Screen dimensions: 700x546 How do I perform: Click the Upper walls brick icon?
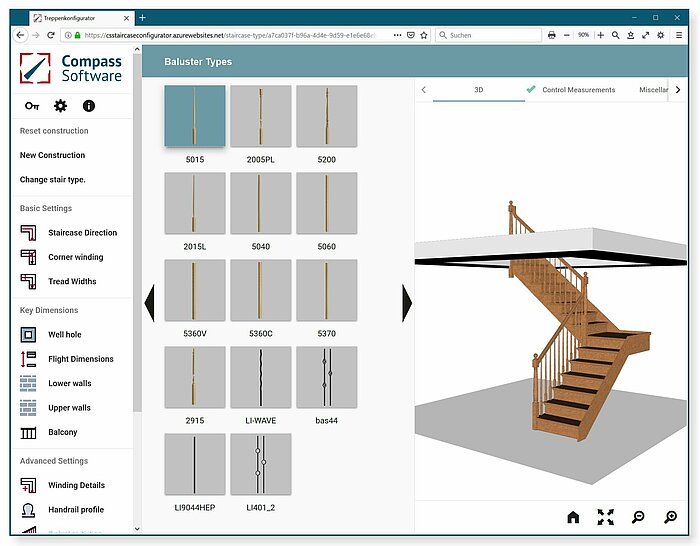[x=28, y=408]
